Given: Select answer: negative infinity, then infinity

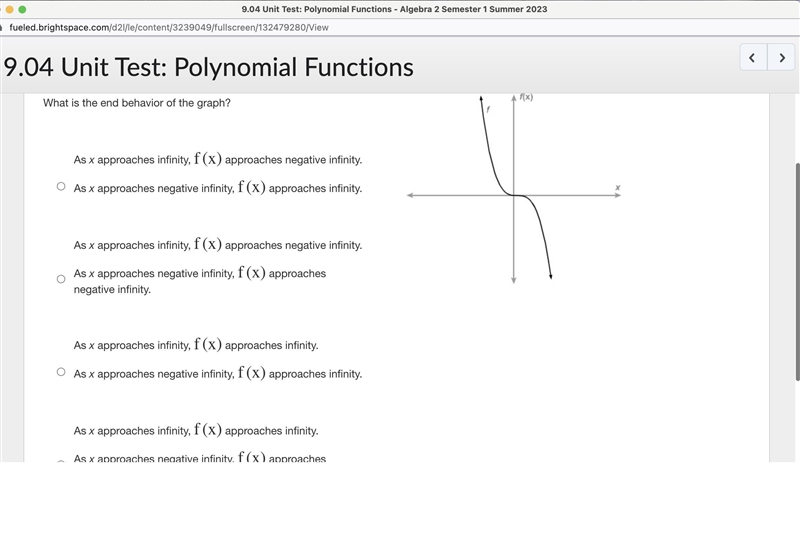Looking at the screenshot, I should 61,186.
